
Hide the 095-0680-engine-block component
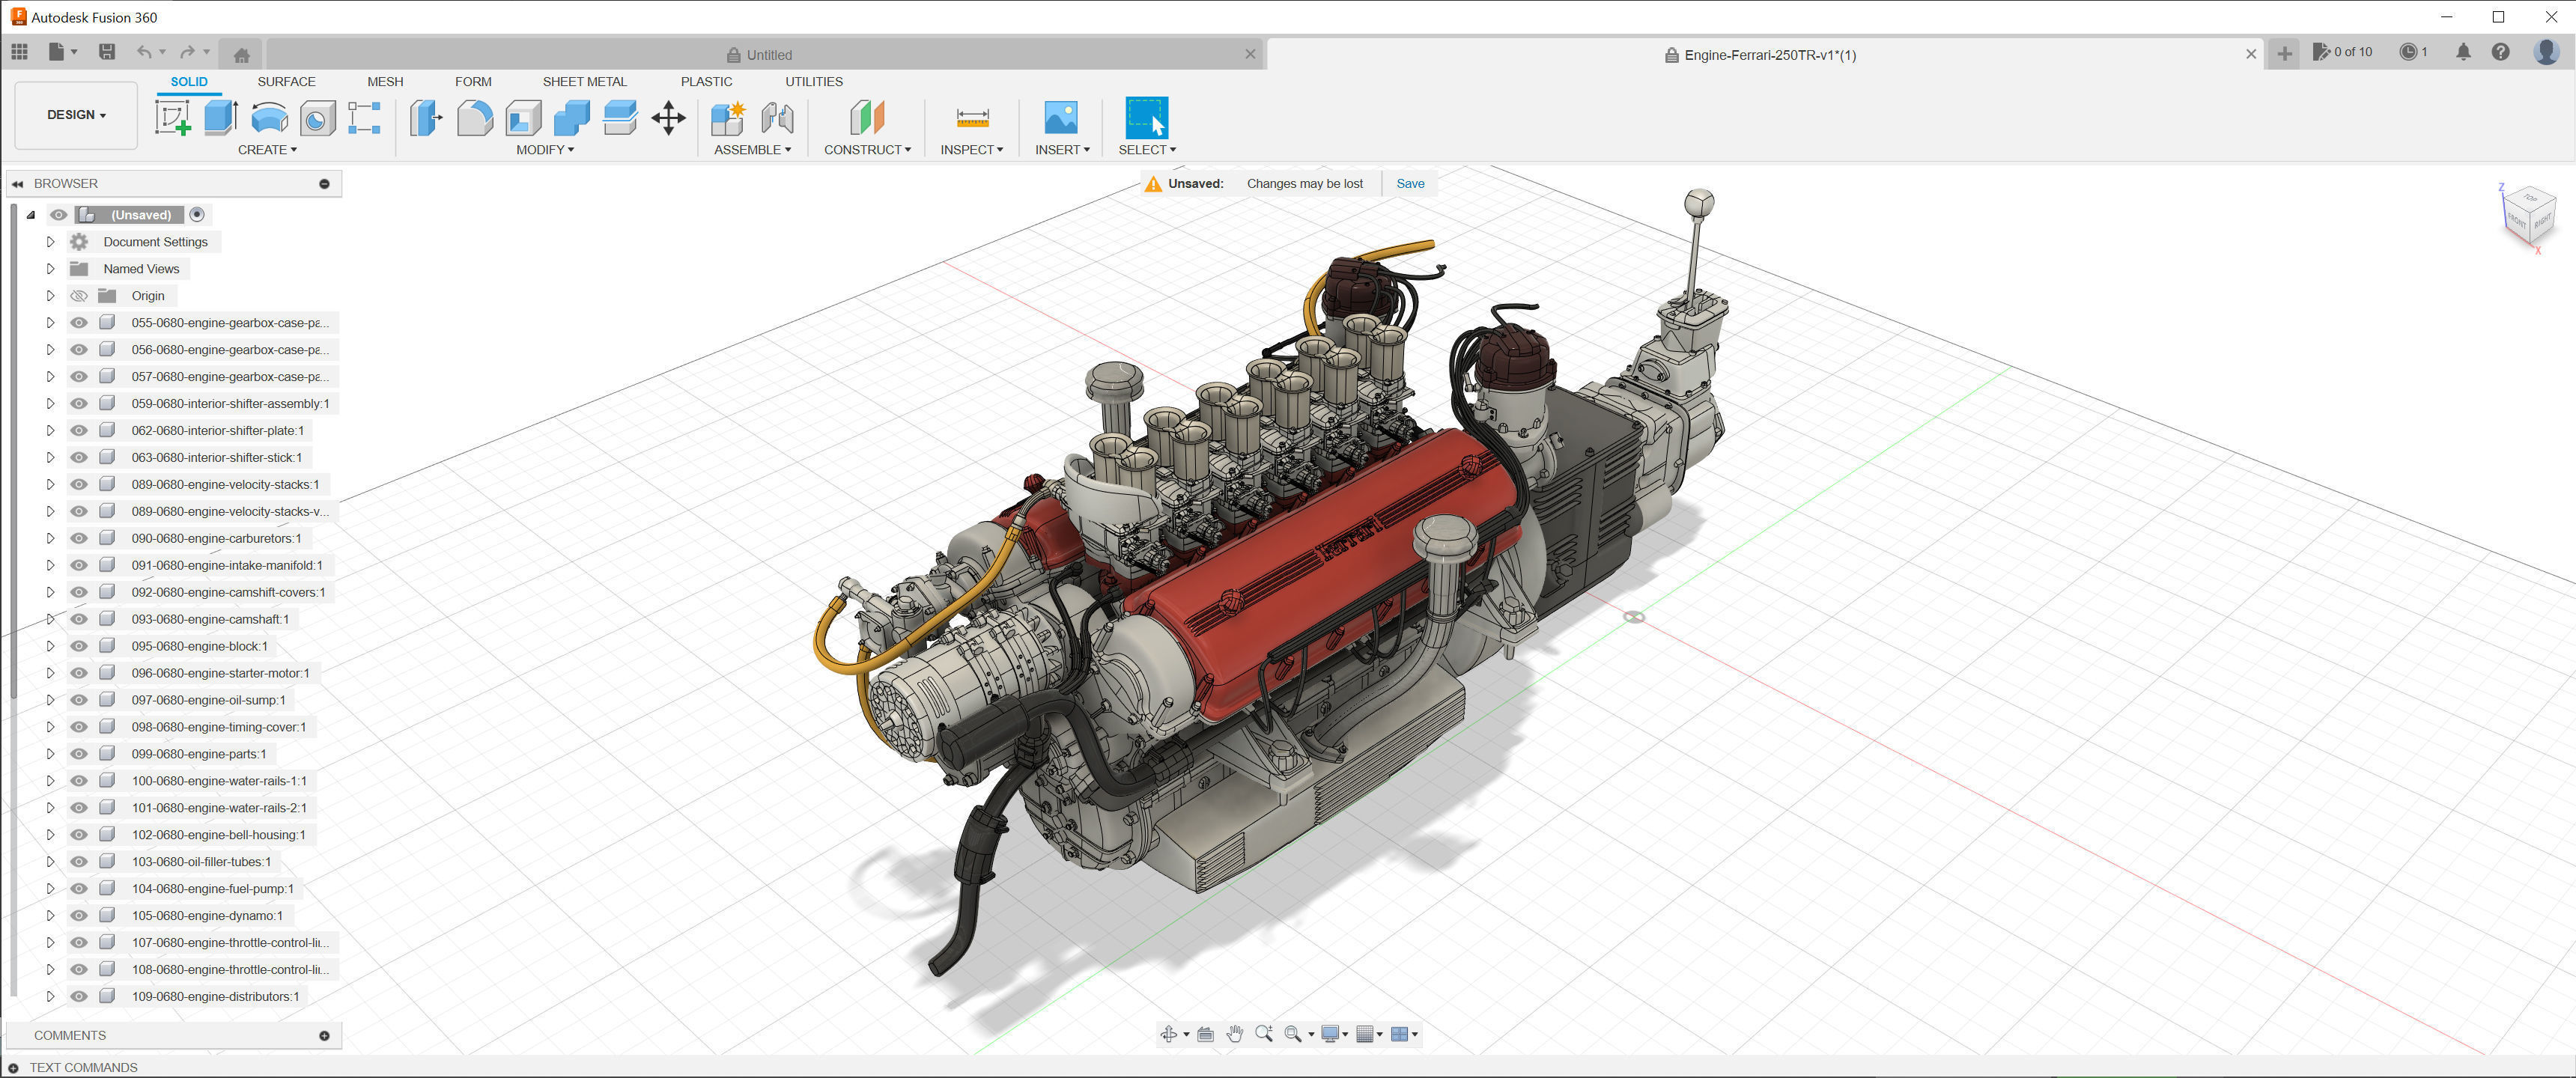(x=79, y=646)
